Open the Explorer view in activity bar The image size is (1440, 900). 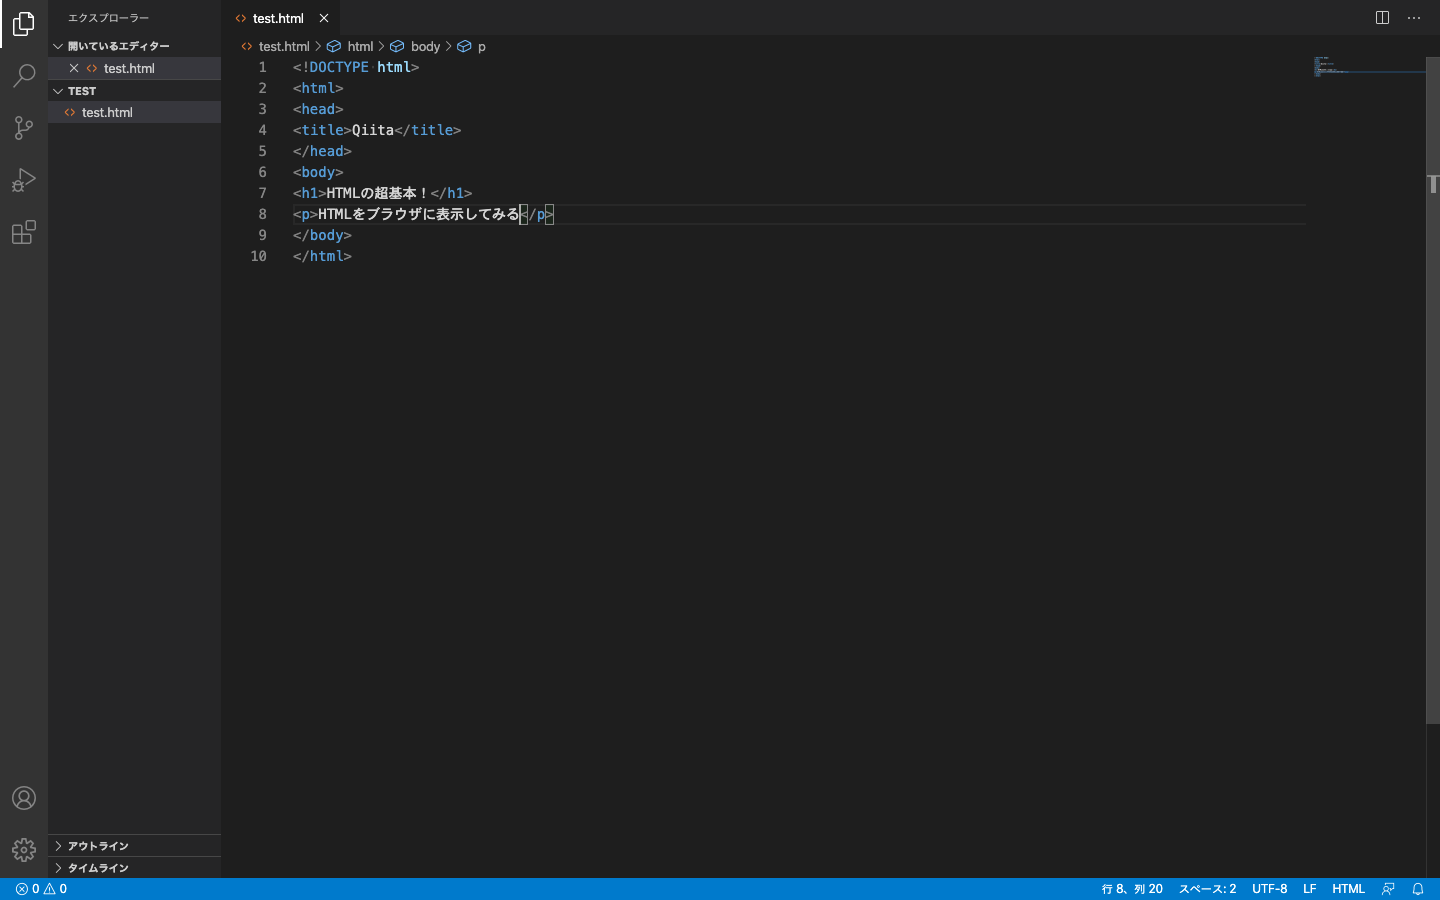[24, 24]
